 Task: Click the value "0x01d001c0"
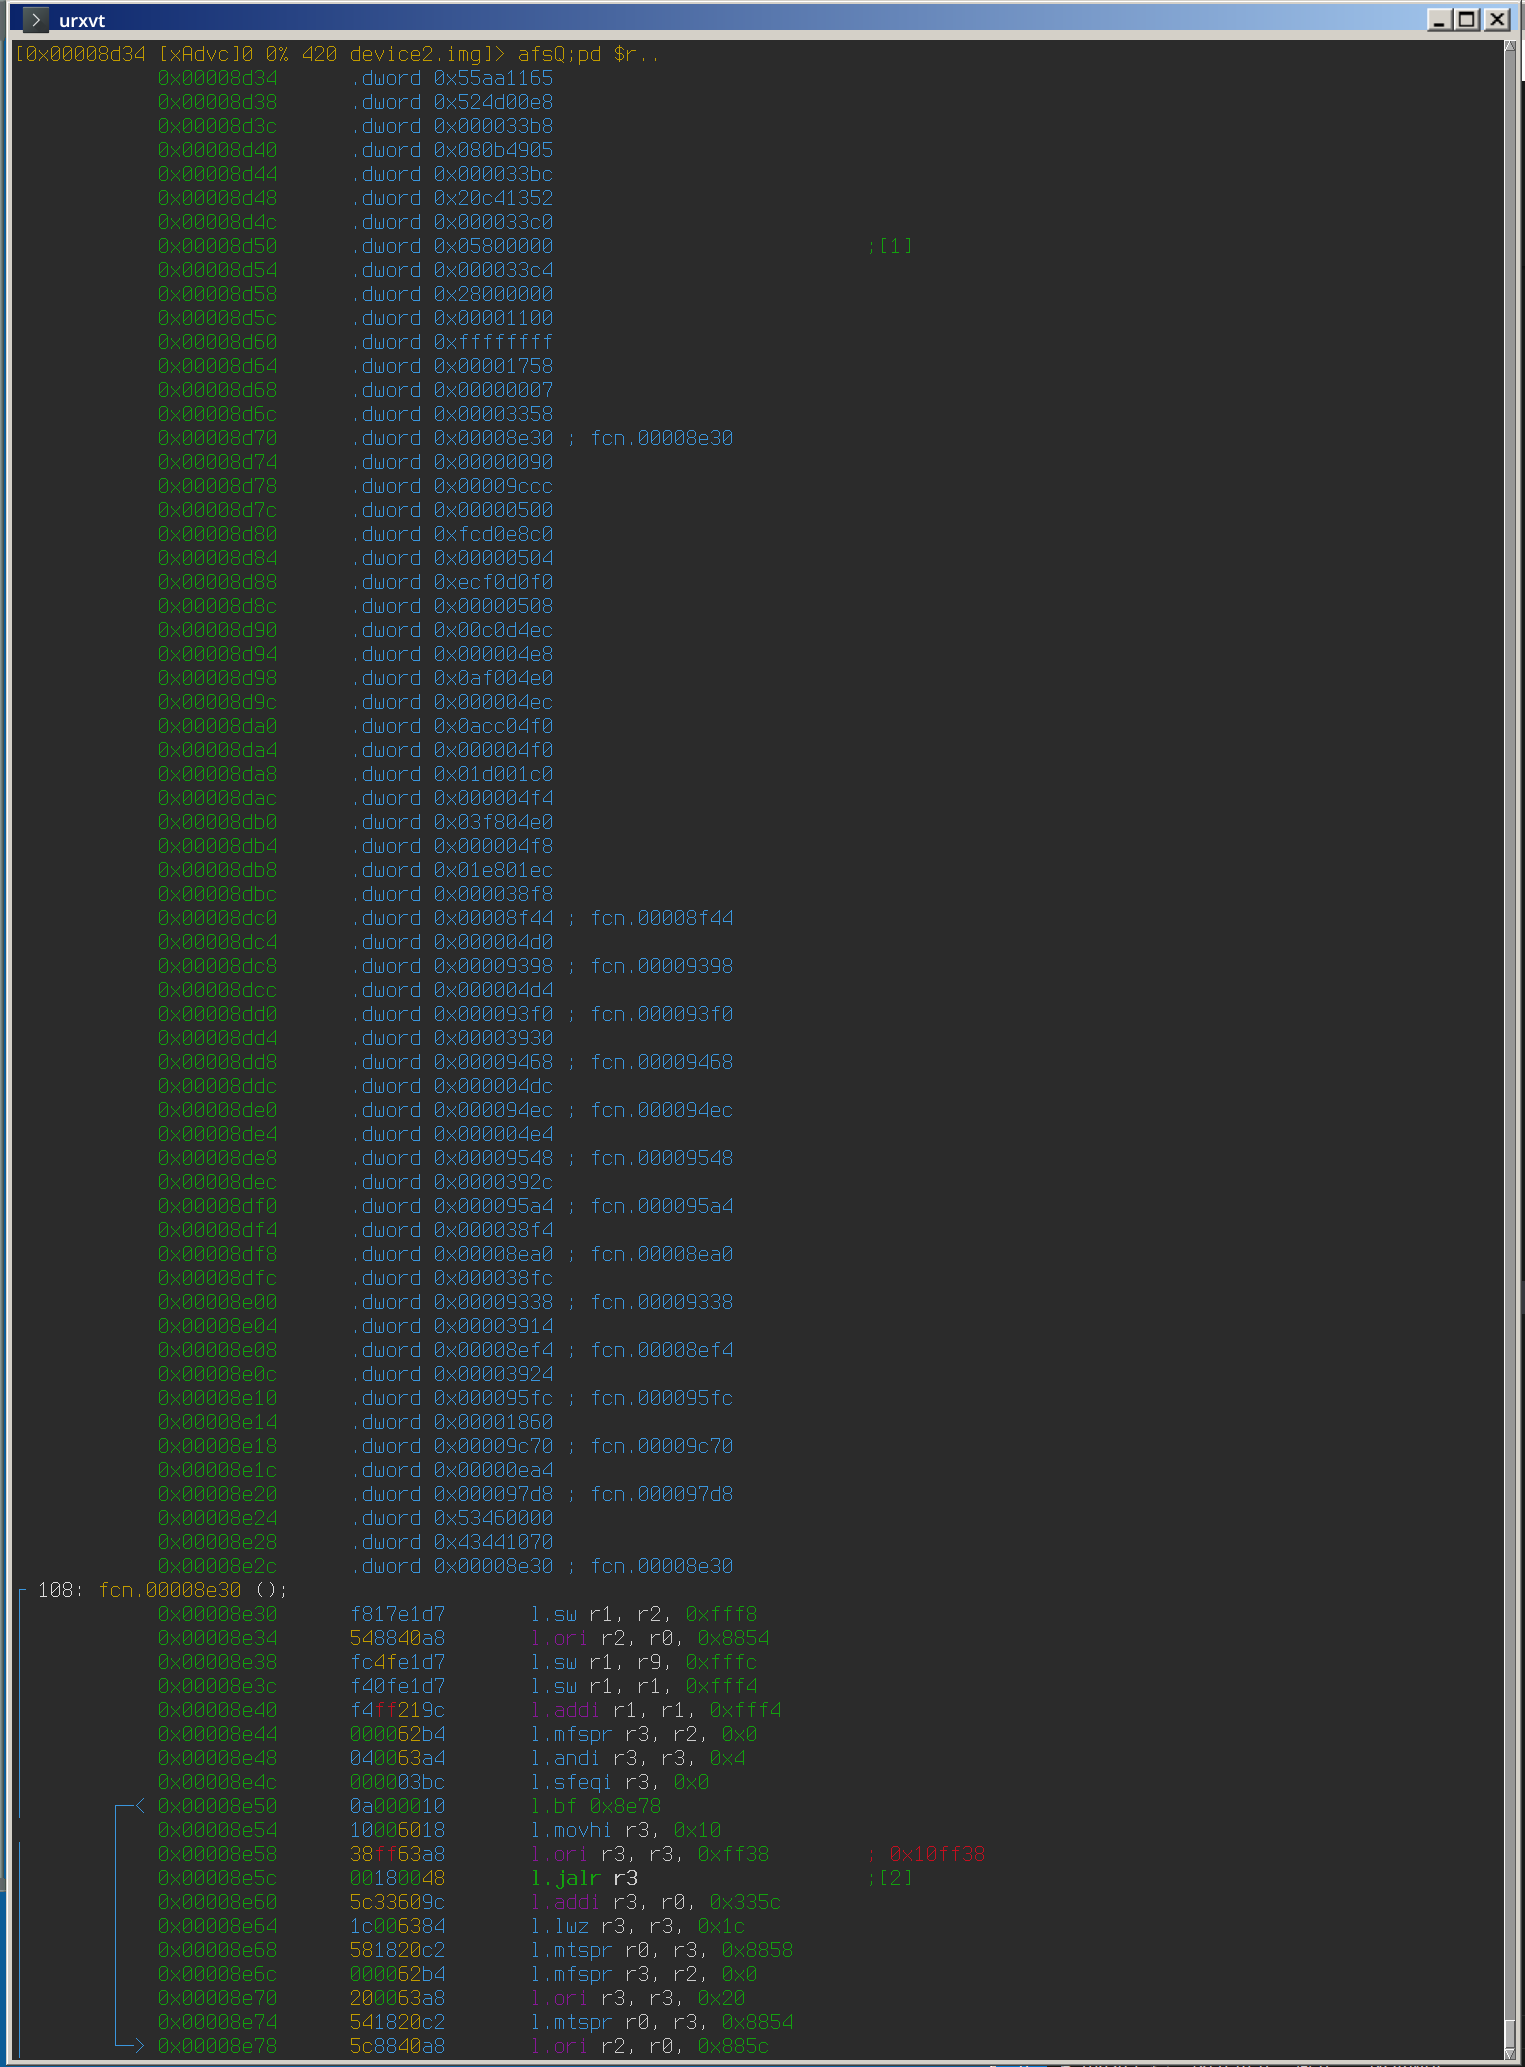(493, 774)
